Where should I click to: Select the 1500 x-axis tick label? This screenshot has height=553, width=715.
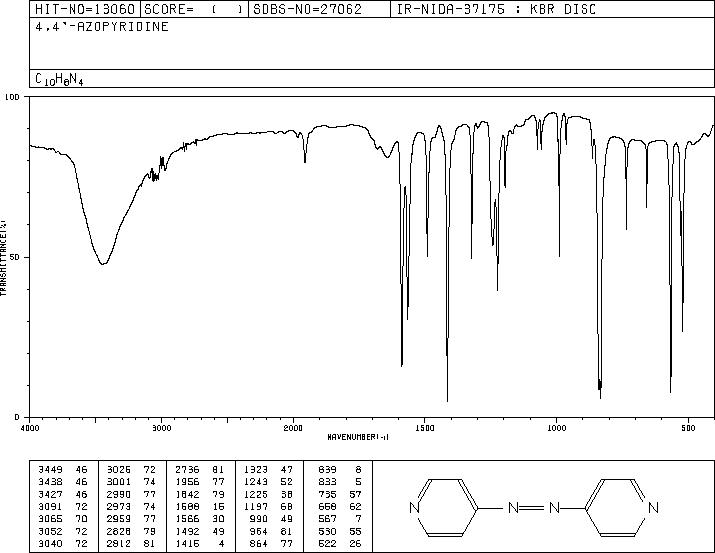pos(425,428)
